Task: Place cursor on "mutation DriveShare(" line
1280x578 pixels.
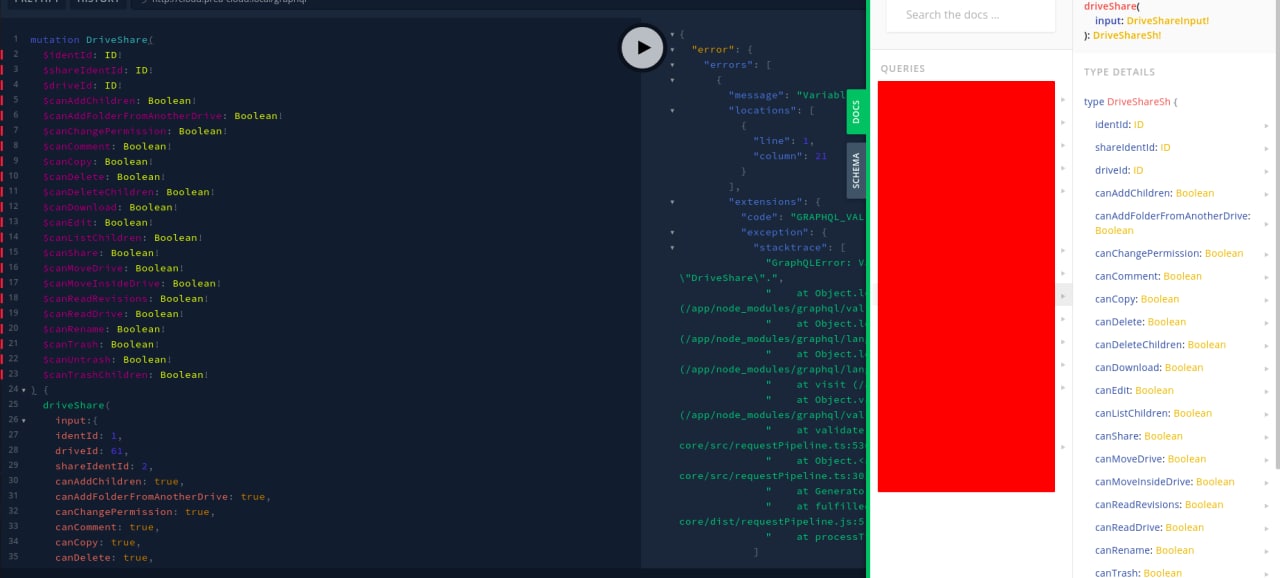Action: click(x=92, y=40)
